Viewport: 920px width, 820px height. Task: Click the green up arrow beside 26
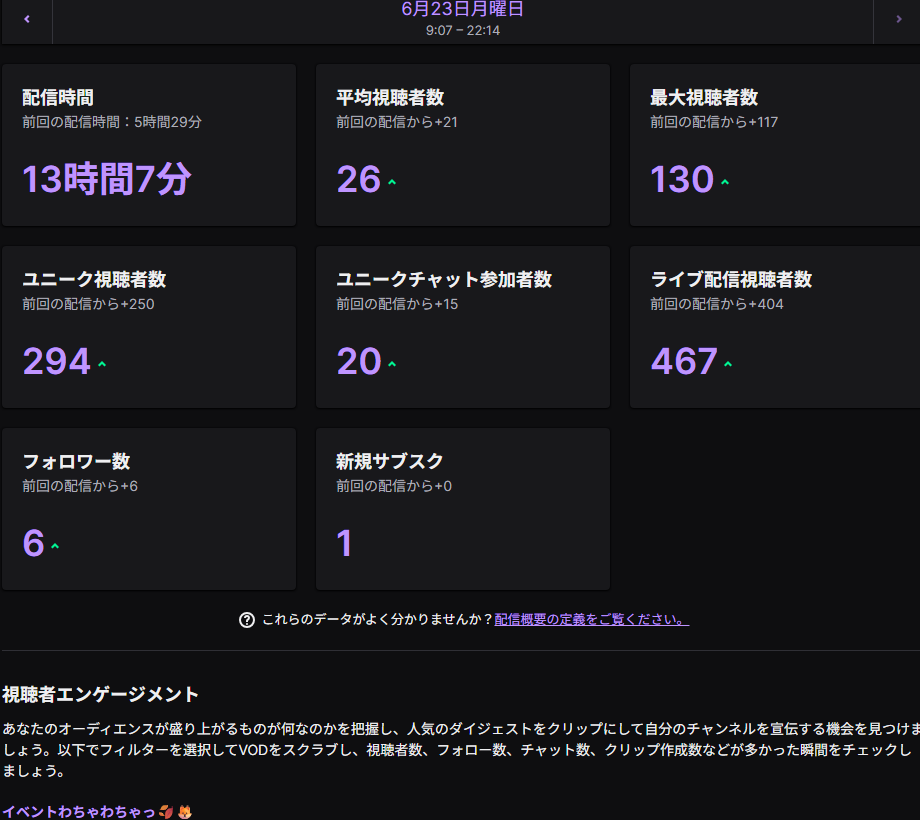[x=392, y=182]
